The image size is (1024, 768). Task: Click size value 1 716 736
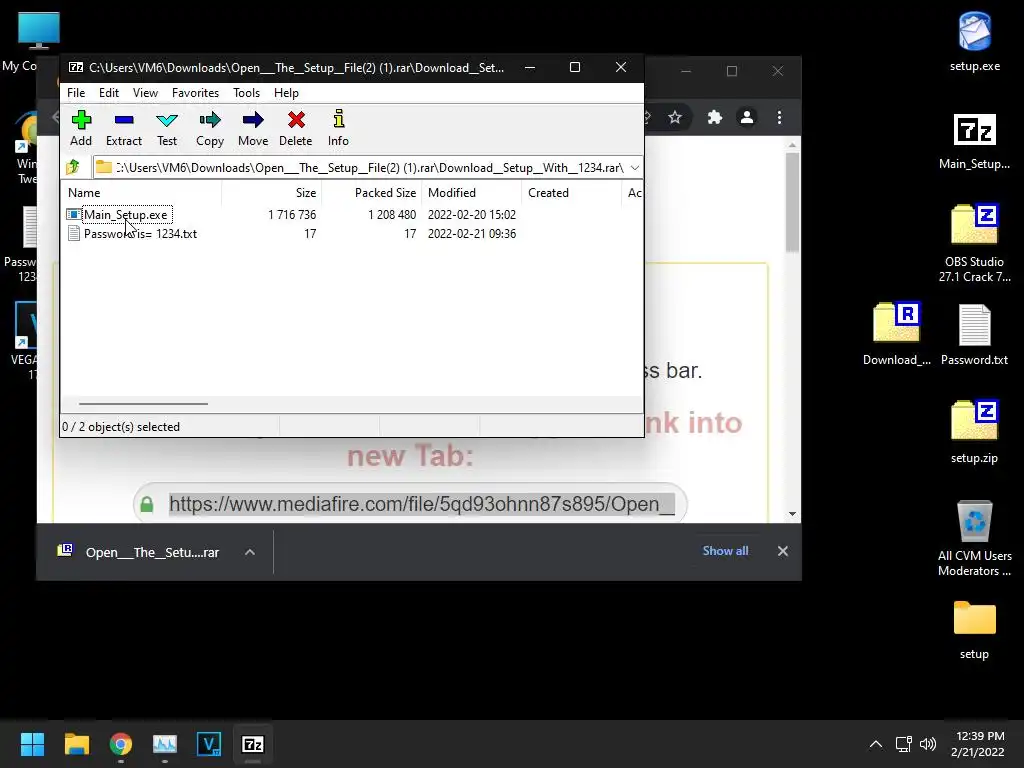pos(292,215)
